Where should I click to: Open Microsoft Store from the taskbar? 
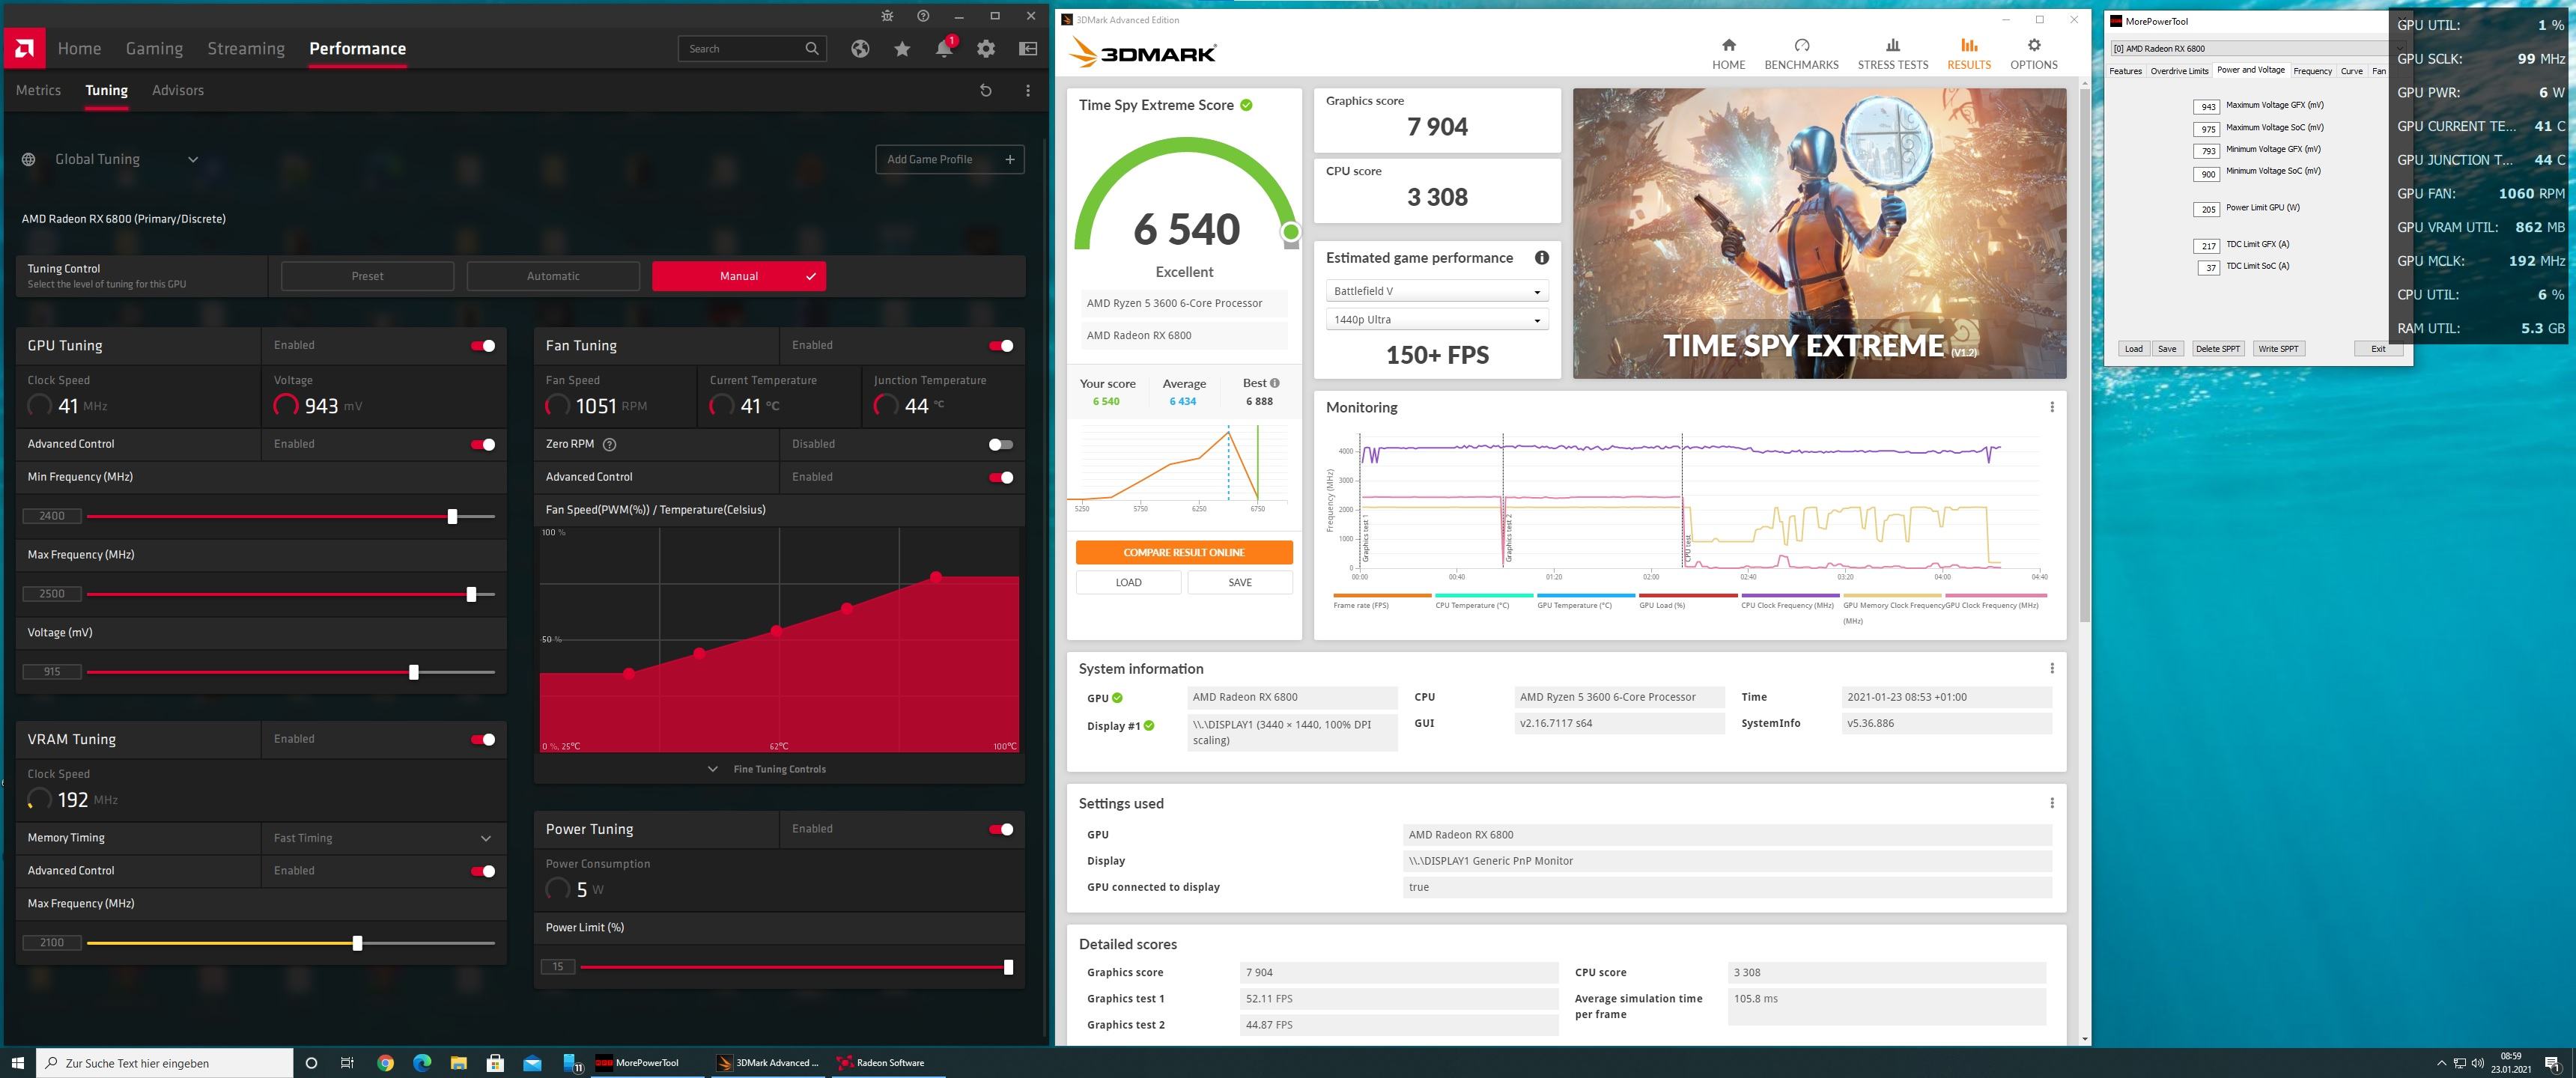[495, 1063]
